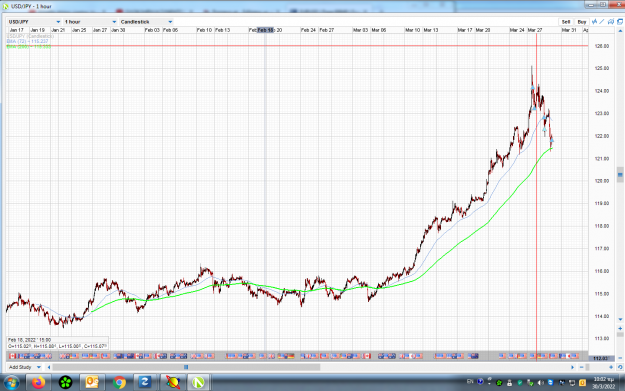Open the green N trading app in taskbar
The width and height of the screenshot is (625, 391).
[198, 383]
